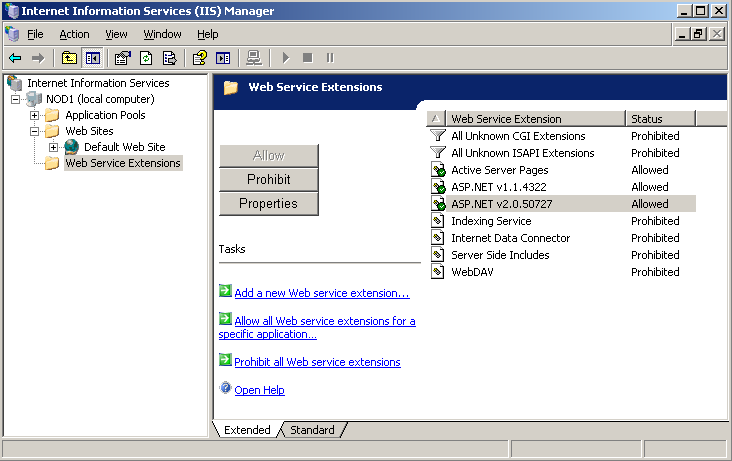Sort by Web Service Extension column header

coord(536,119)
